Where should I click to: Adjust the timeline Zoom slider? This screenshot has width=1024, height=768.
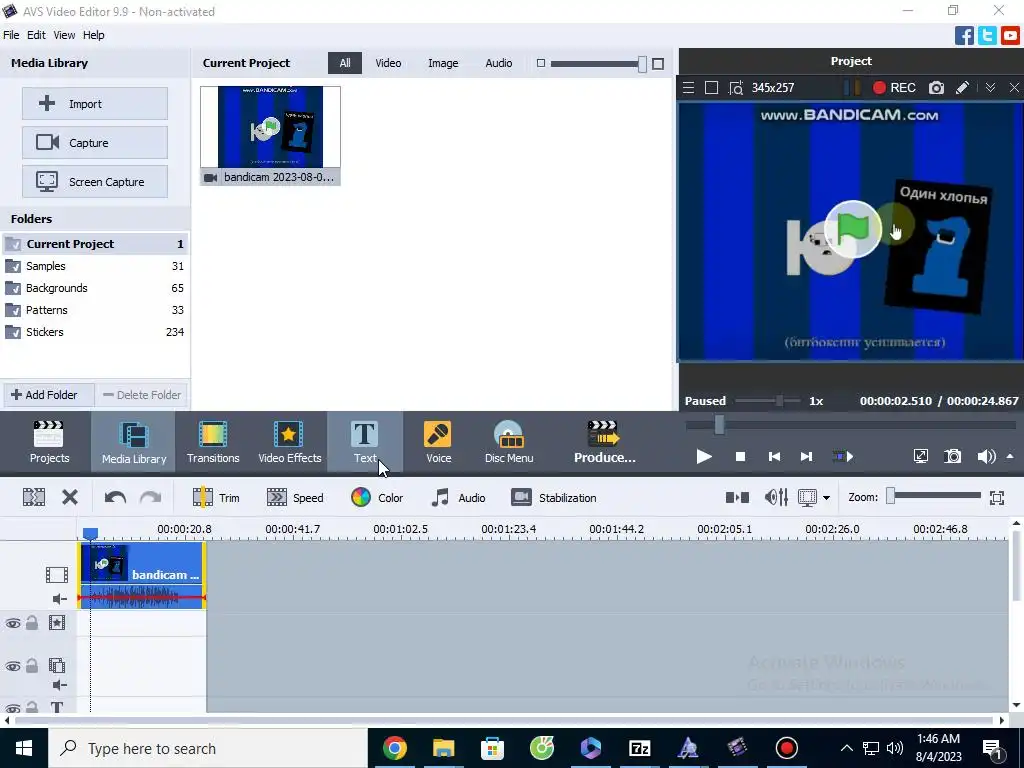[890, 497]
